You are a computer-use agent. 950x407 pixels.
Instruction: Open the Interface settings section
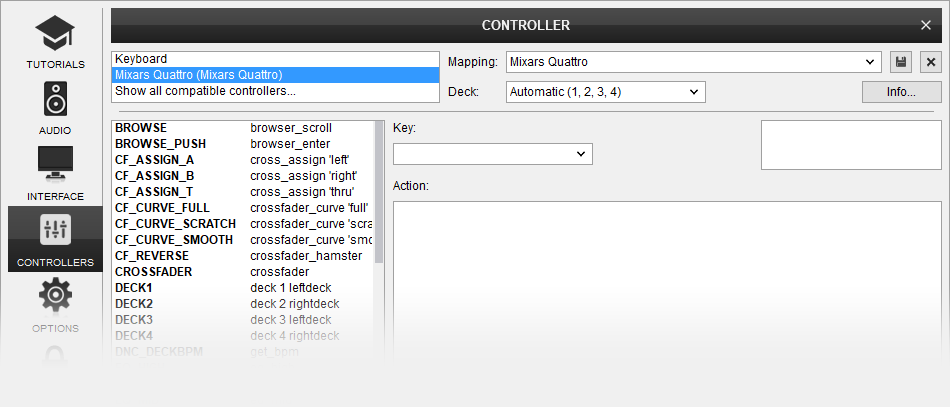click(55, 173)
